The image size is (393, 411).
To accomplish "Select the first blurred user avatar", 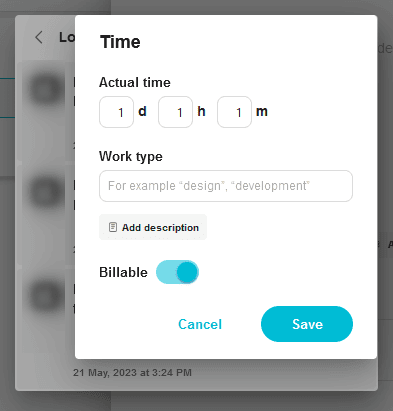I will click(45, 89).
